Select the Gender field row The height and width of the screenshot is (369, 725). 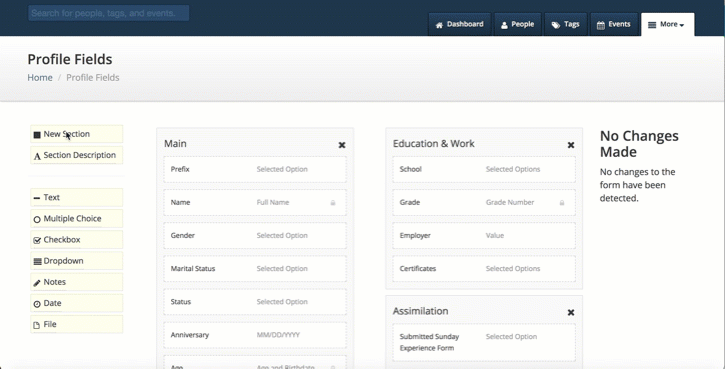[255, 235]
